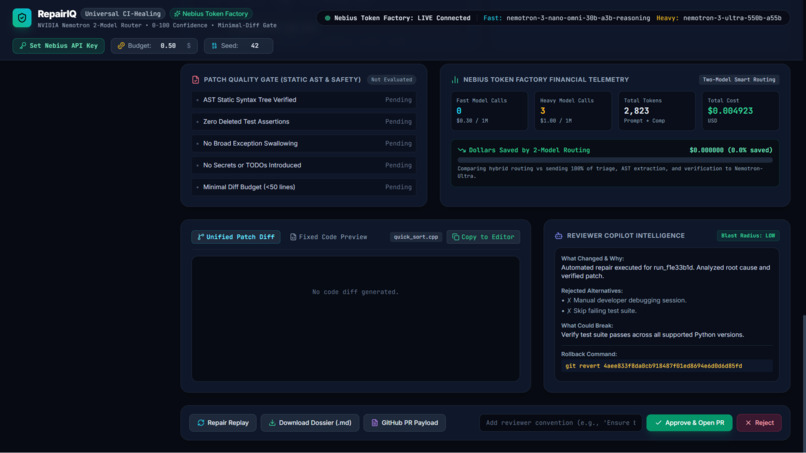Click the green LIVE Connected status dot
The width and height of the screenshot is (806, 453).
point(327,18)
